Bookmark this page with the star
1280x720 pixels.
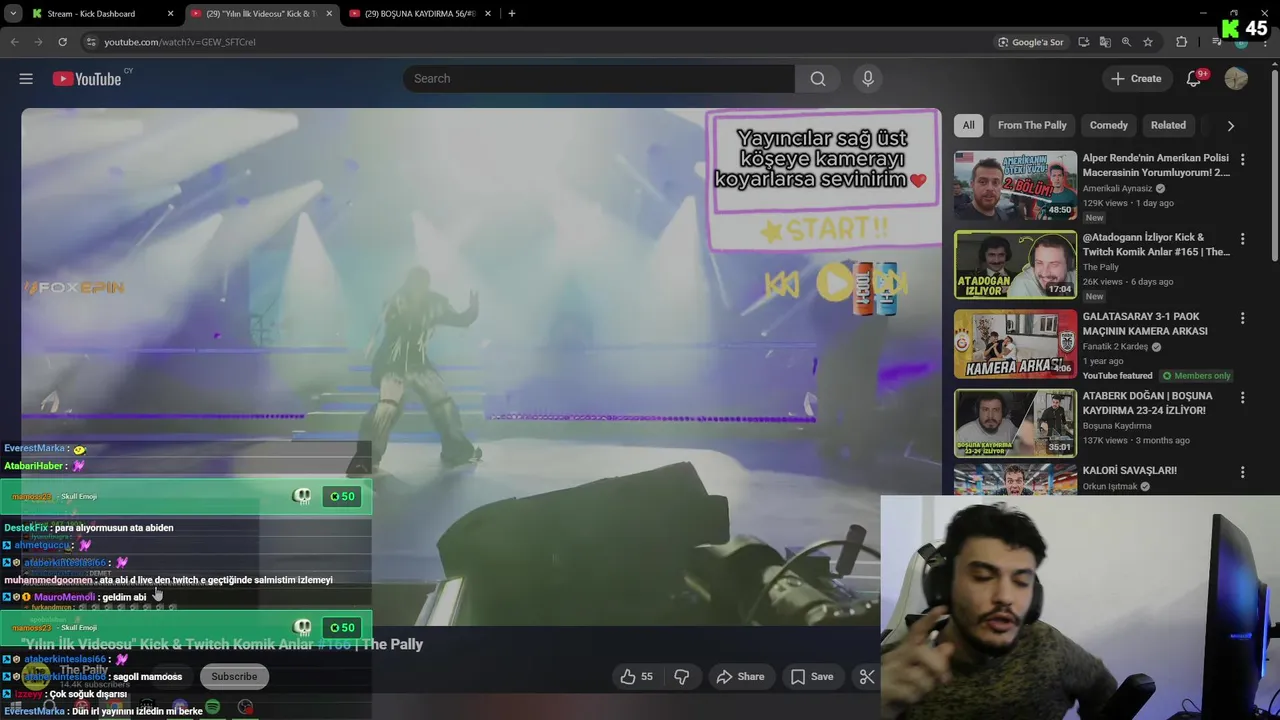coord(1148,42)
